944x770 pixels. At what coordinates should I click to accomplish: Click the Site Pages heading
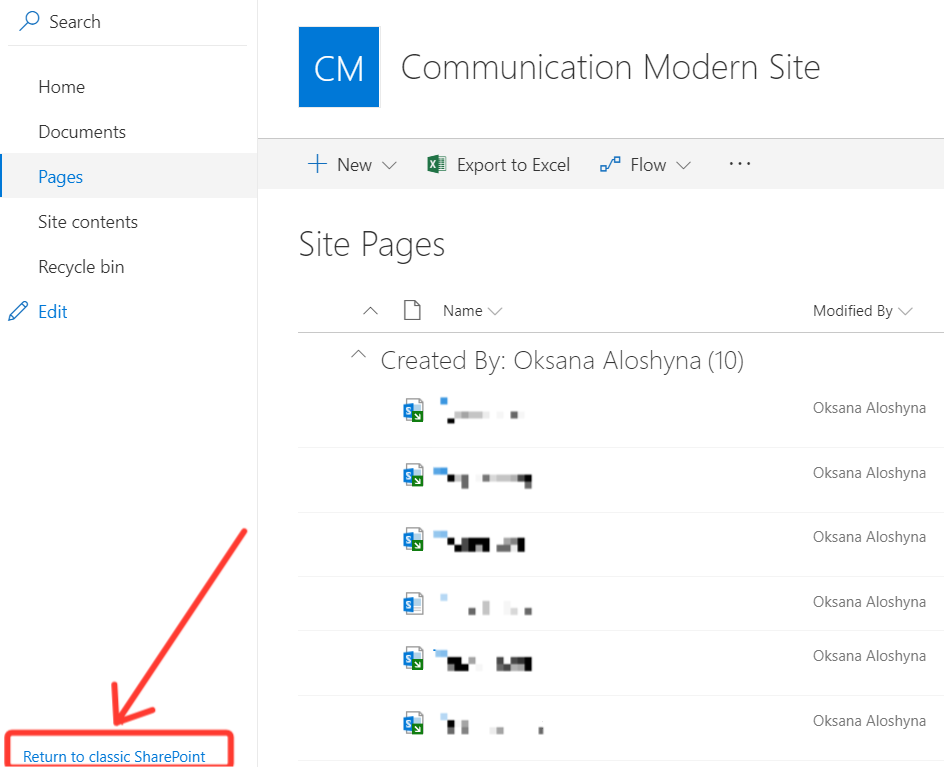tap(371, 244)
